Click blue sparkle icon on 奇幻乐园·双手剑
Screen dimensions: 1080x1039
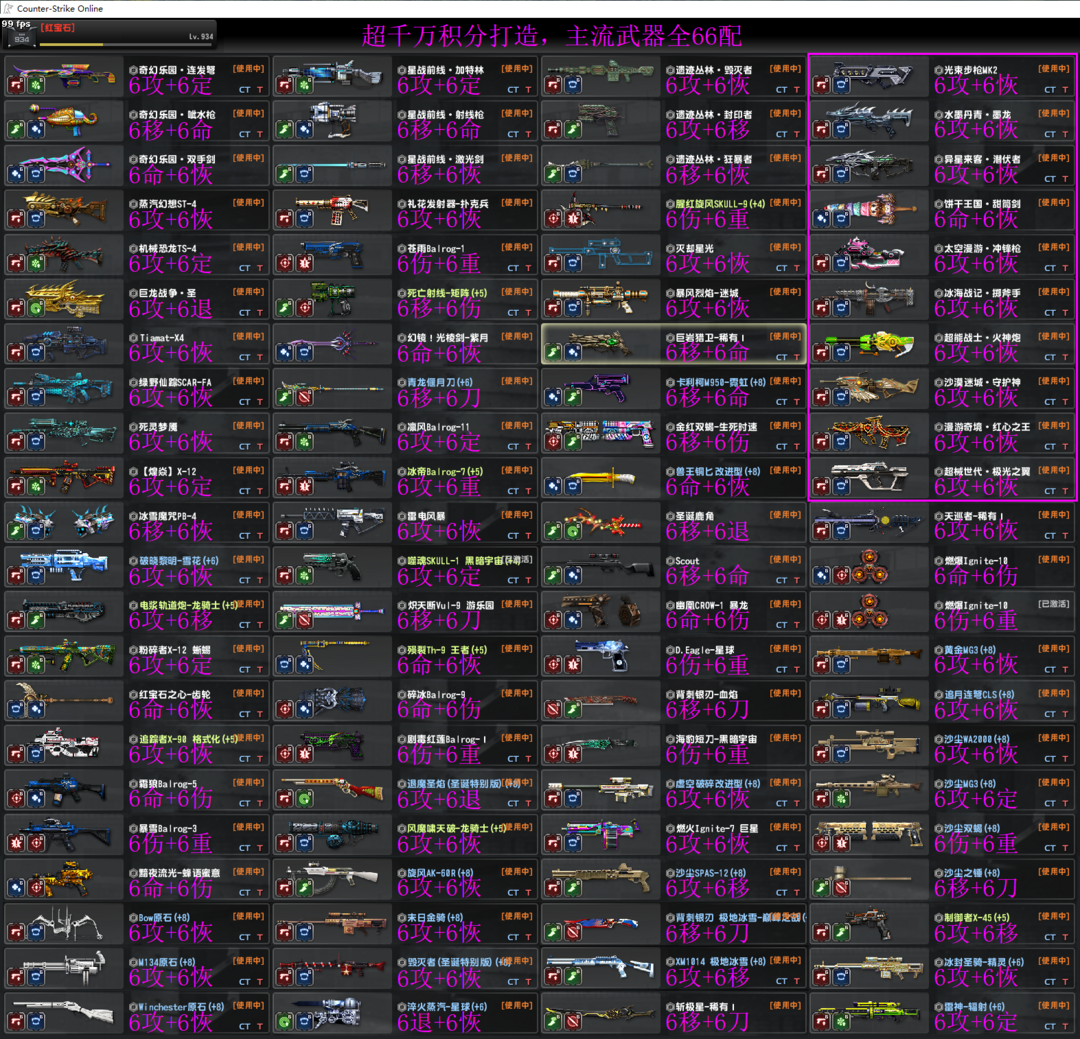(x=17, y=174)
